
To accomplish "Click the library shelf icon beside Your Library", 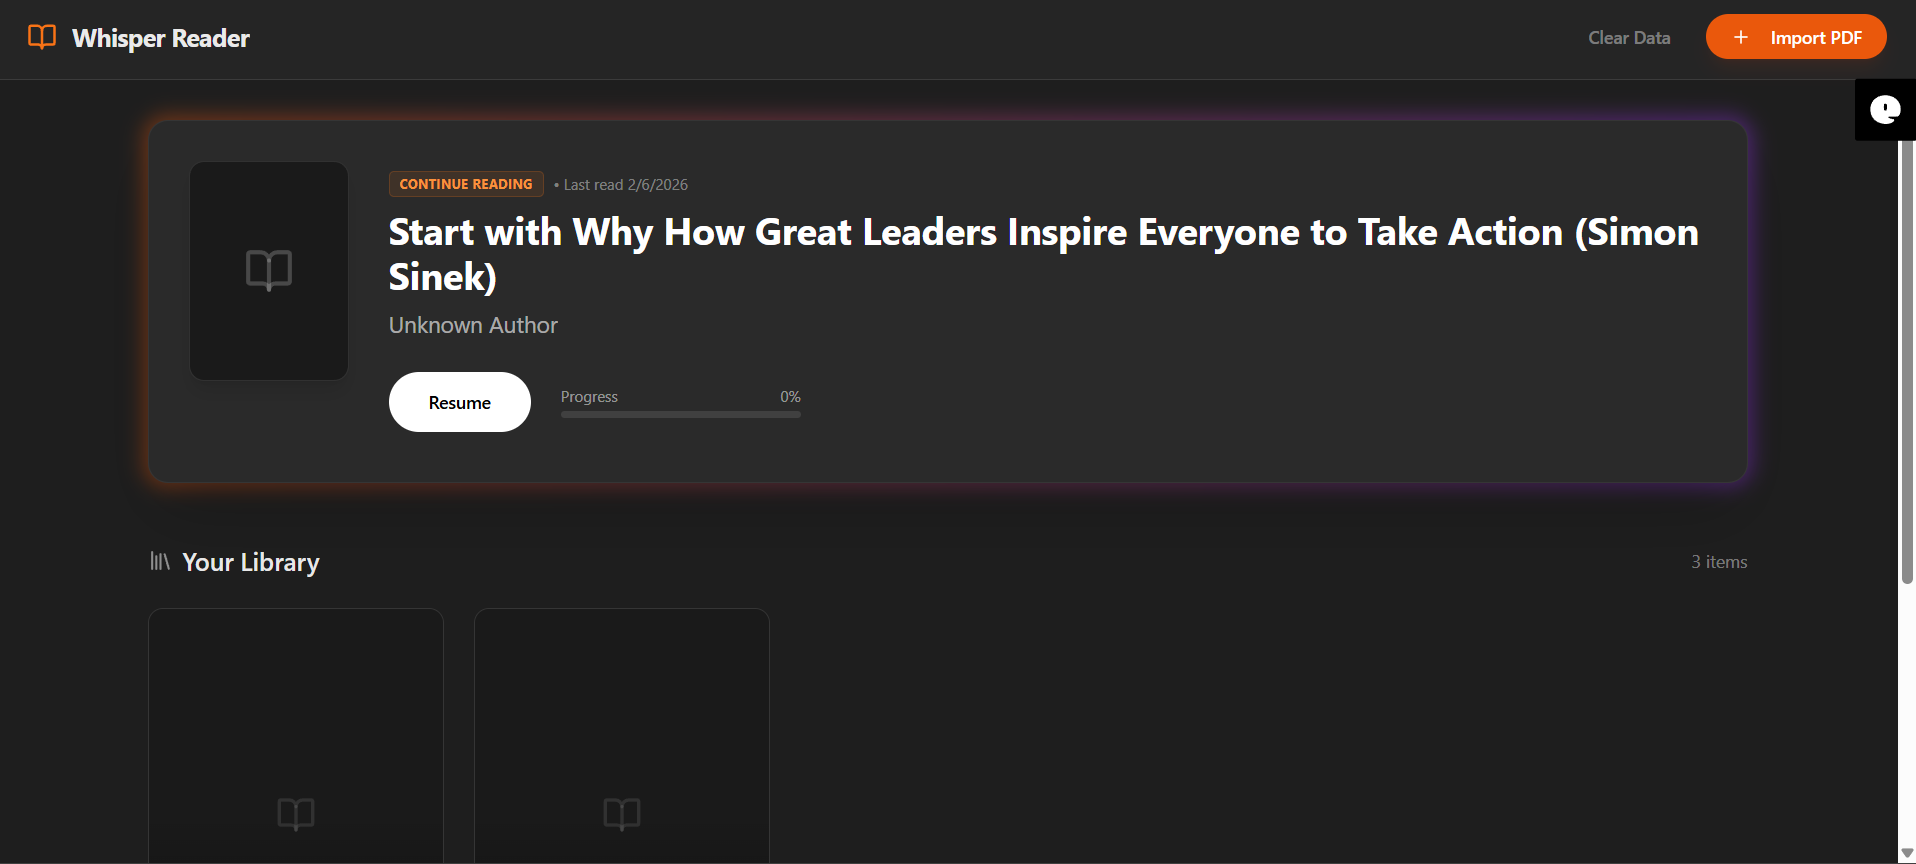I will (160, 561).
